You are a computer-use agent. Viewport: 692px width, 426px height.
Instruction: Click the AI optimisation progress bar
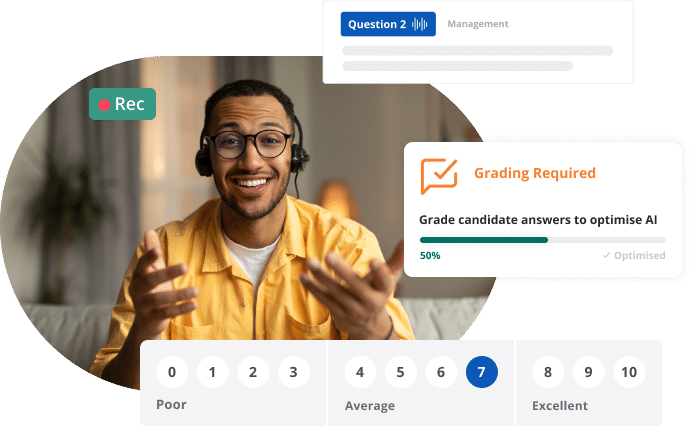(x=542, y=240)
